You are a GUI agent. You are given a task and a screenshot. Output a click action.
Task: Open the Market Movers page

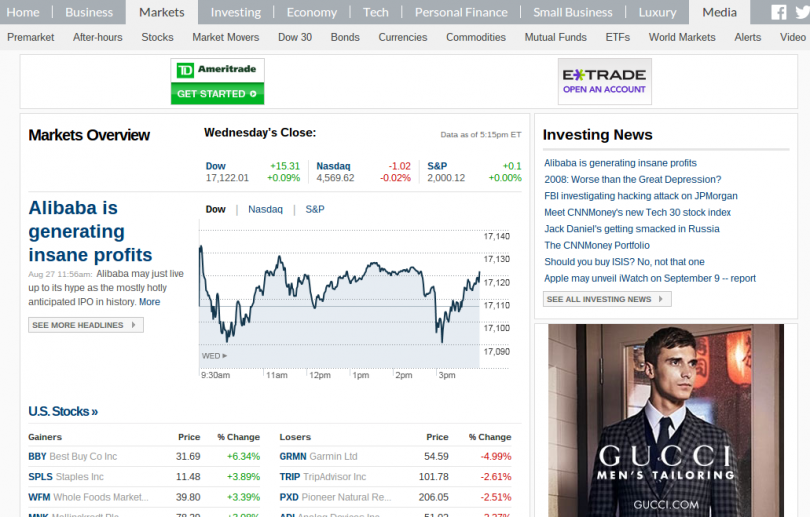[x=226, y=37]
